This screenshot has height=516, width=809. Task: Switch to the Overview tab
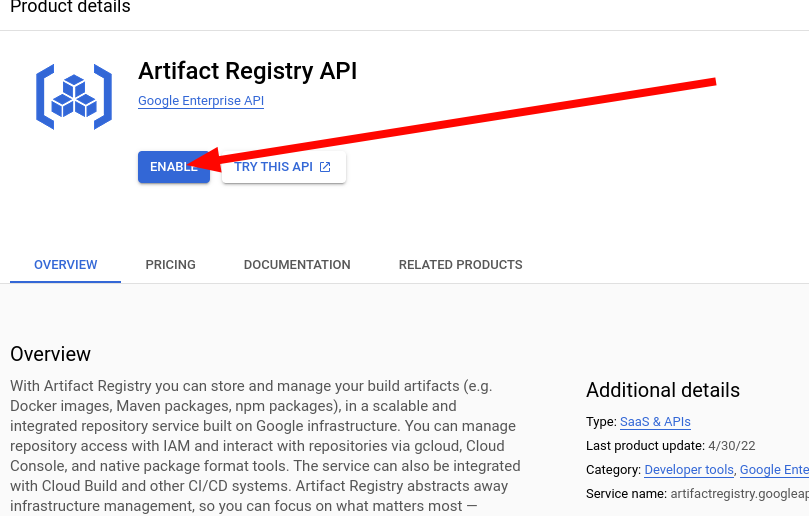66,265
